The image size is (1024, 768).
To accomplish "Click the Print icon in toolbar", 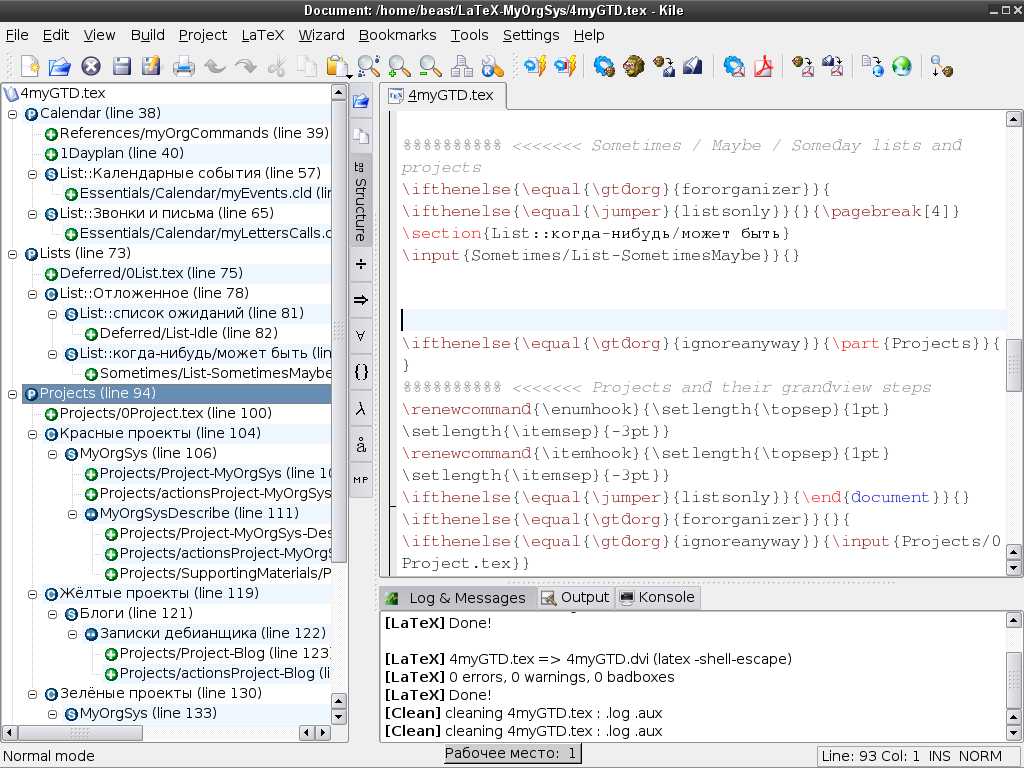I will [x=184, y=67].
